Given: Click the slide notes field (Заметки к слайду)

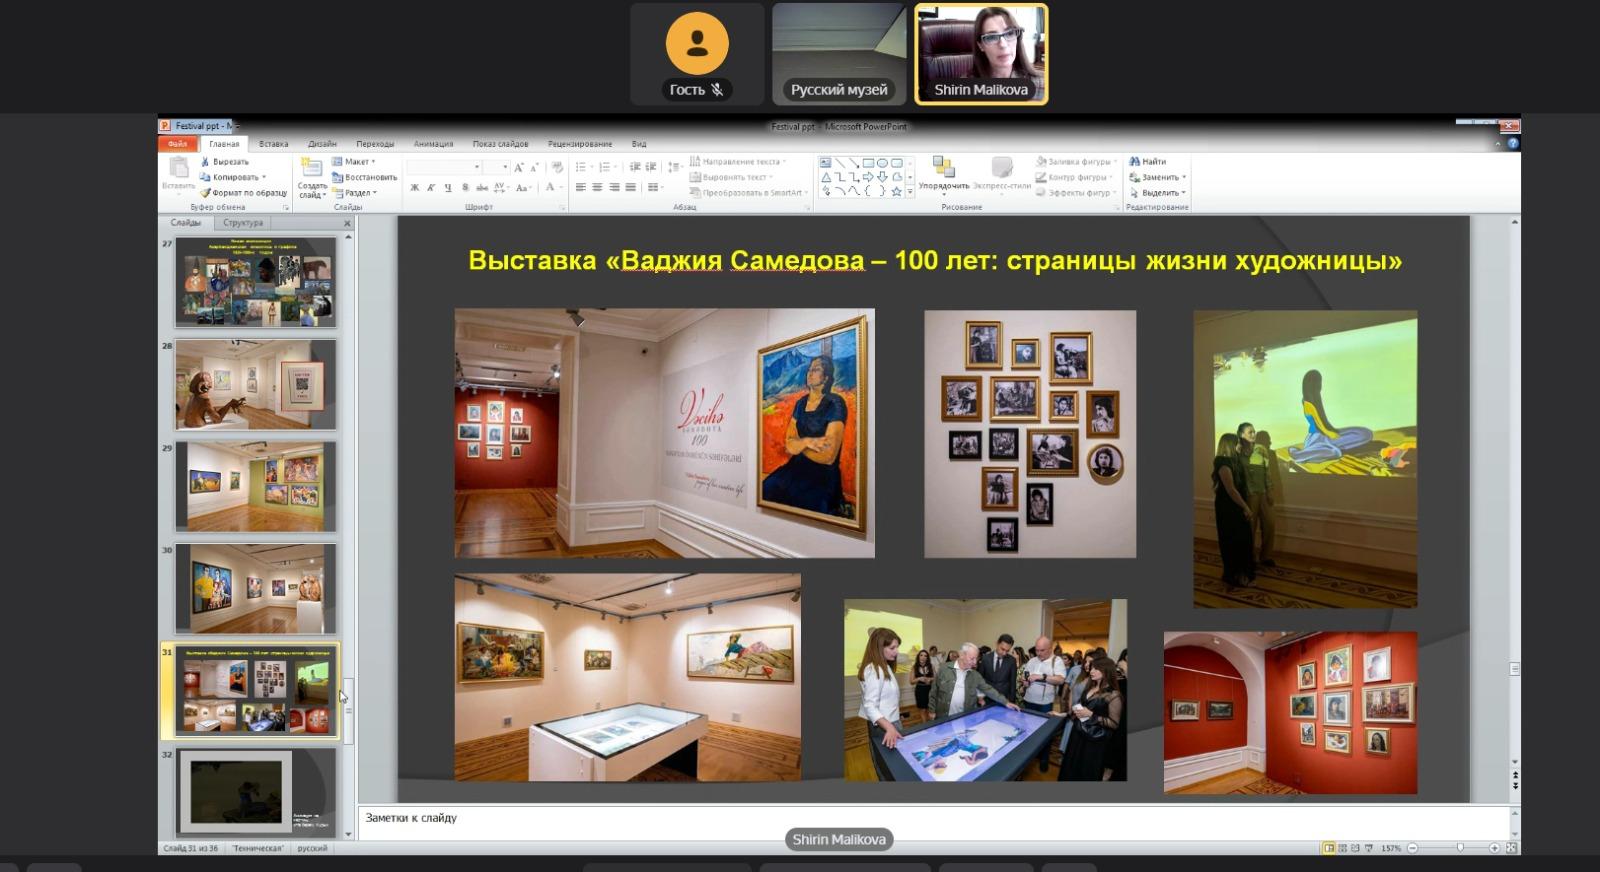Looking at the screenshot, I should pos(935,818).
